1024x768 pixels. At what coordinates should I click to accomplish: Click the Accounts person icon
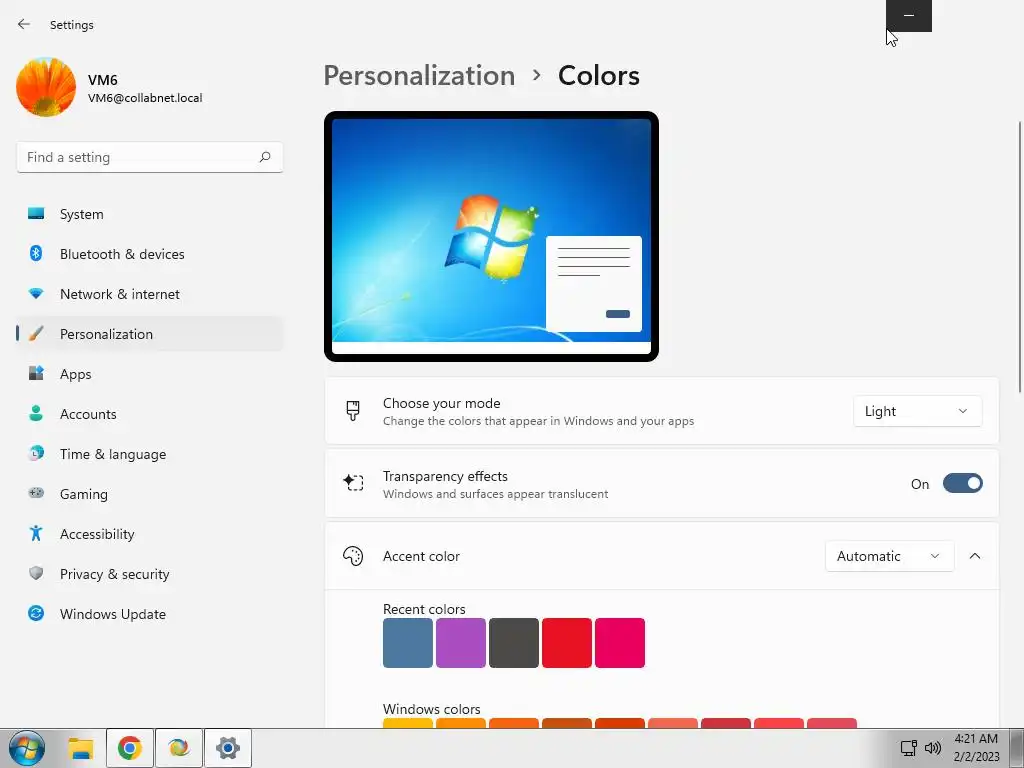point(36,413)
